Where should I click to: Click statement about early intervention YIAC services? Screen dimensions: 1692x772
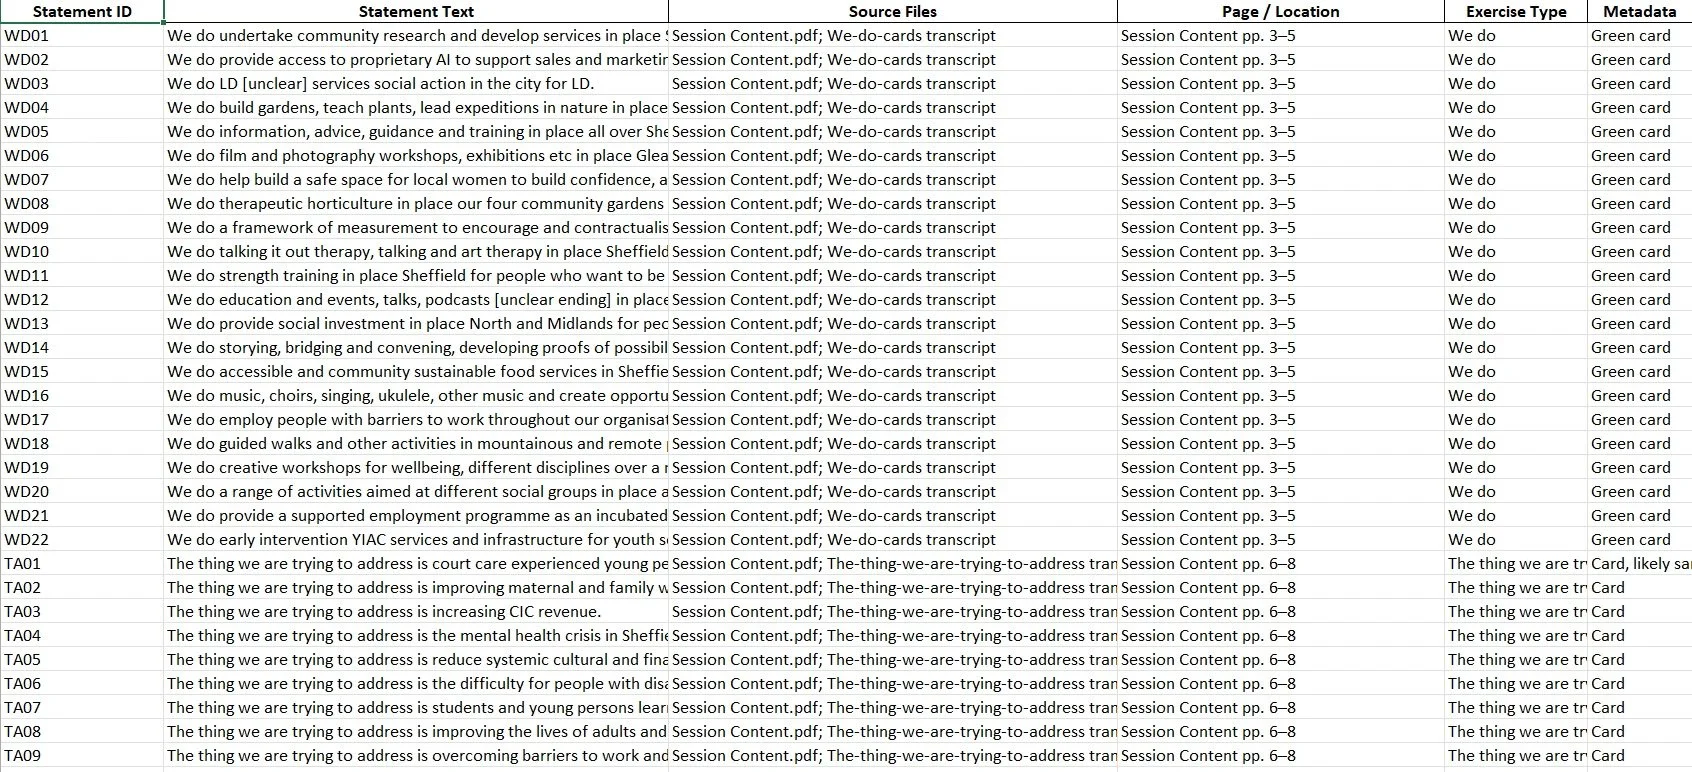(x=416, y=539)
